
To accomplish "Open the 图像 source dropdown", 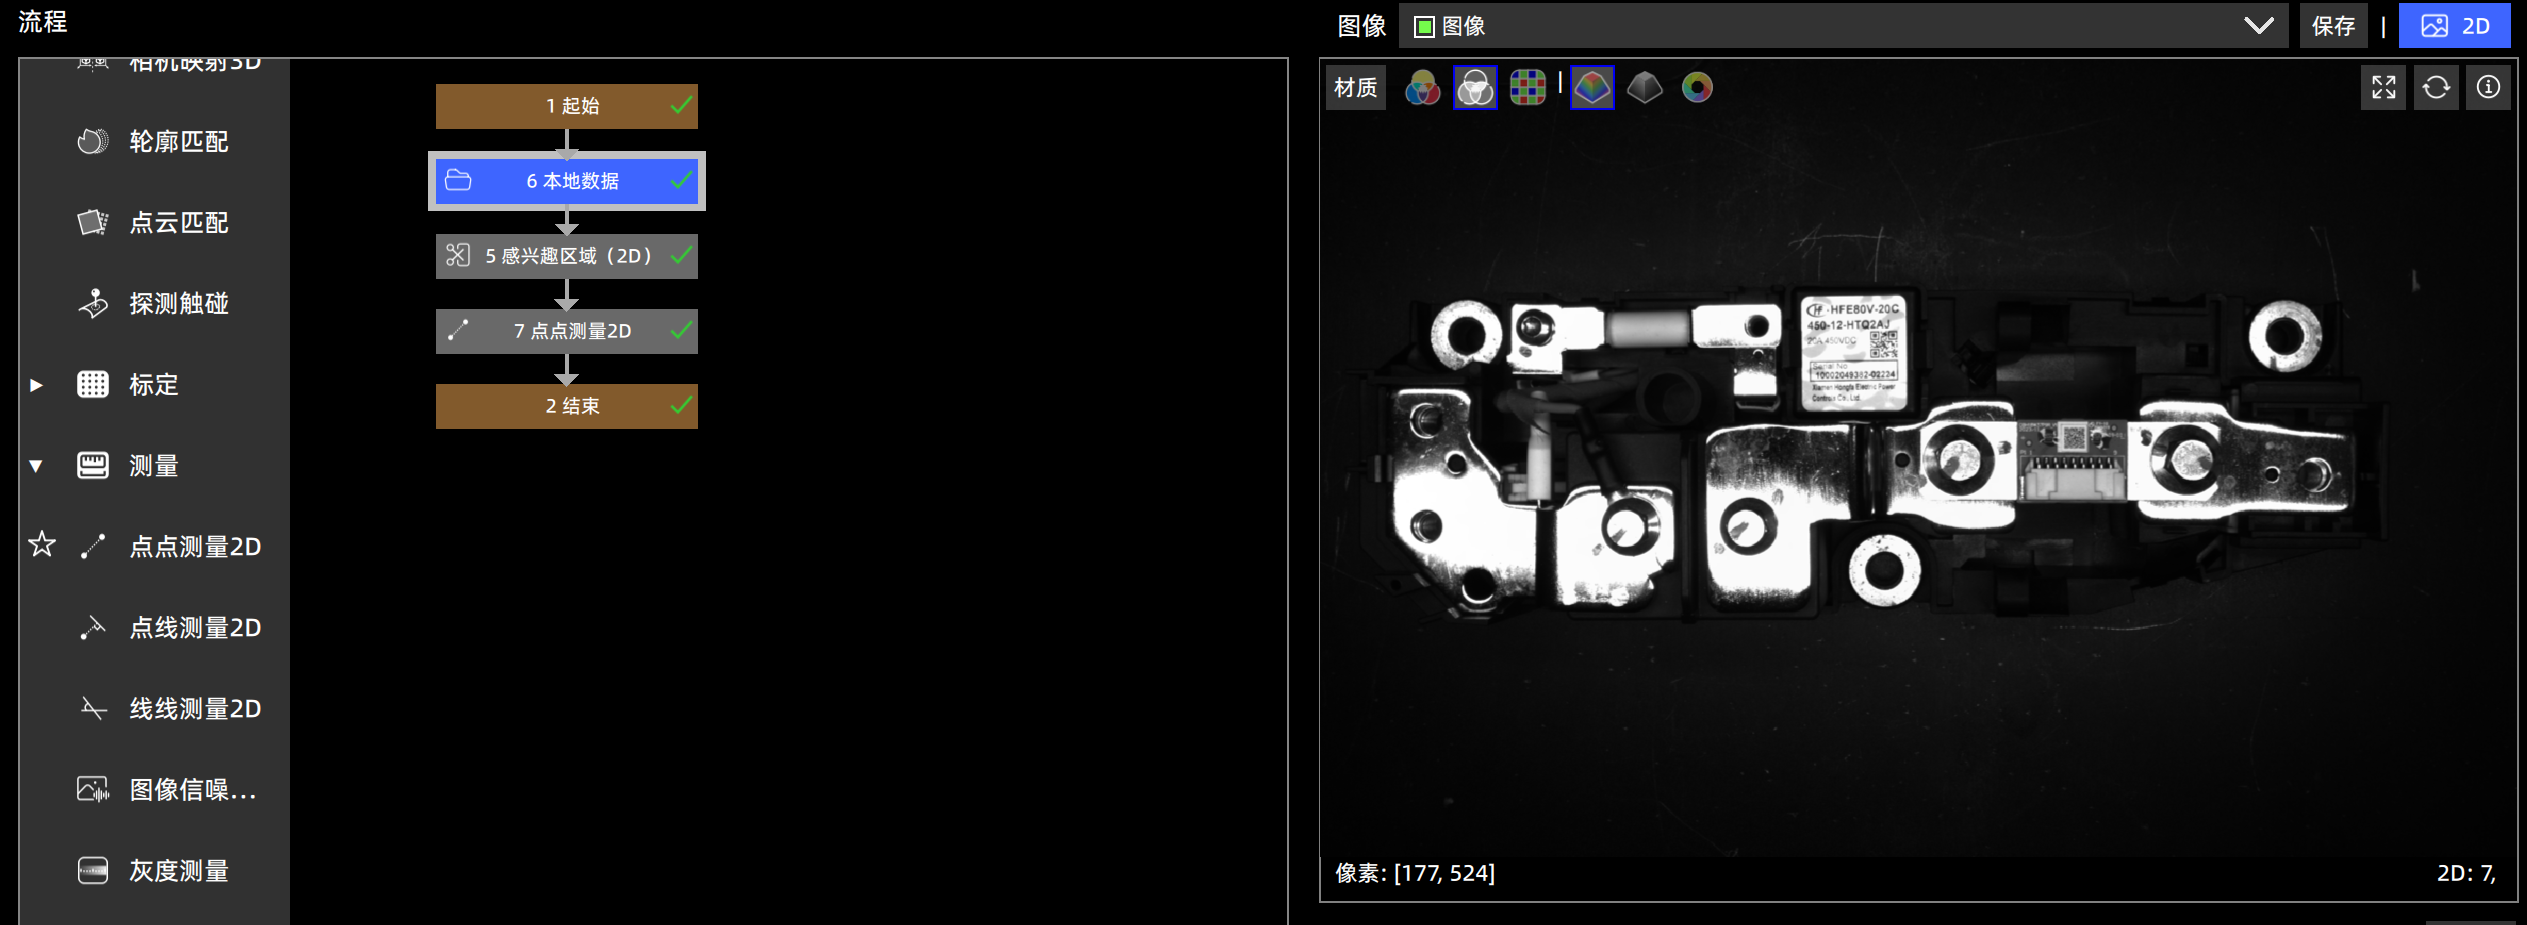I will pyautogui.click(x=1843, y=26).
